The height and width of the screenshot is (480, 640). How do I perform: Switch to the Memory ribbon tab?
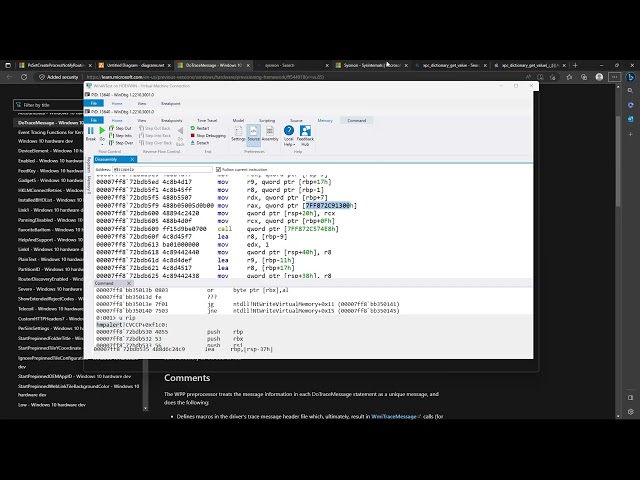point(325,120)
